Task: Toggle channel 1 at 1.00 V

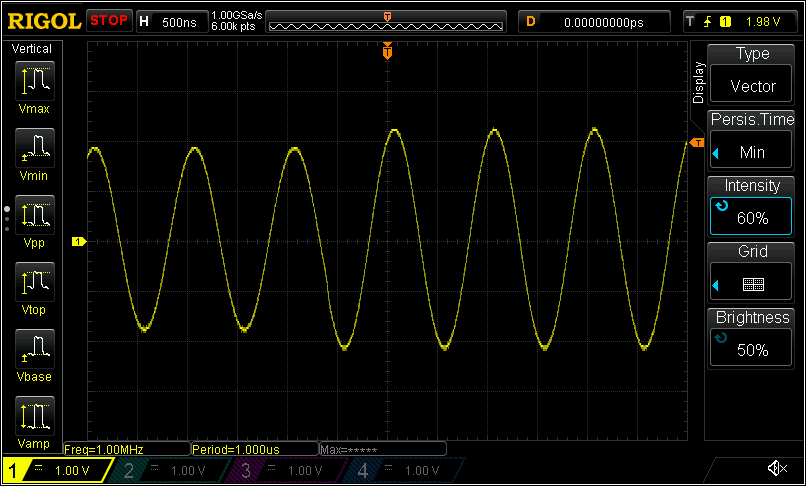Action: (x=55, y=470)
